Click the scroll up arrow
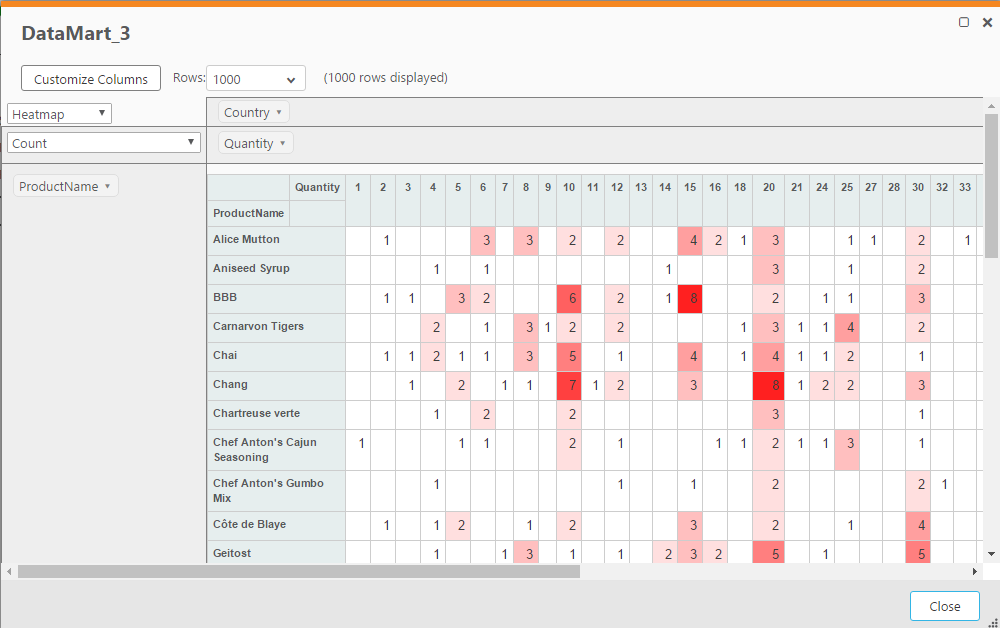Screen dimensions: 1000x628 991,106
